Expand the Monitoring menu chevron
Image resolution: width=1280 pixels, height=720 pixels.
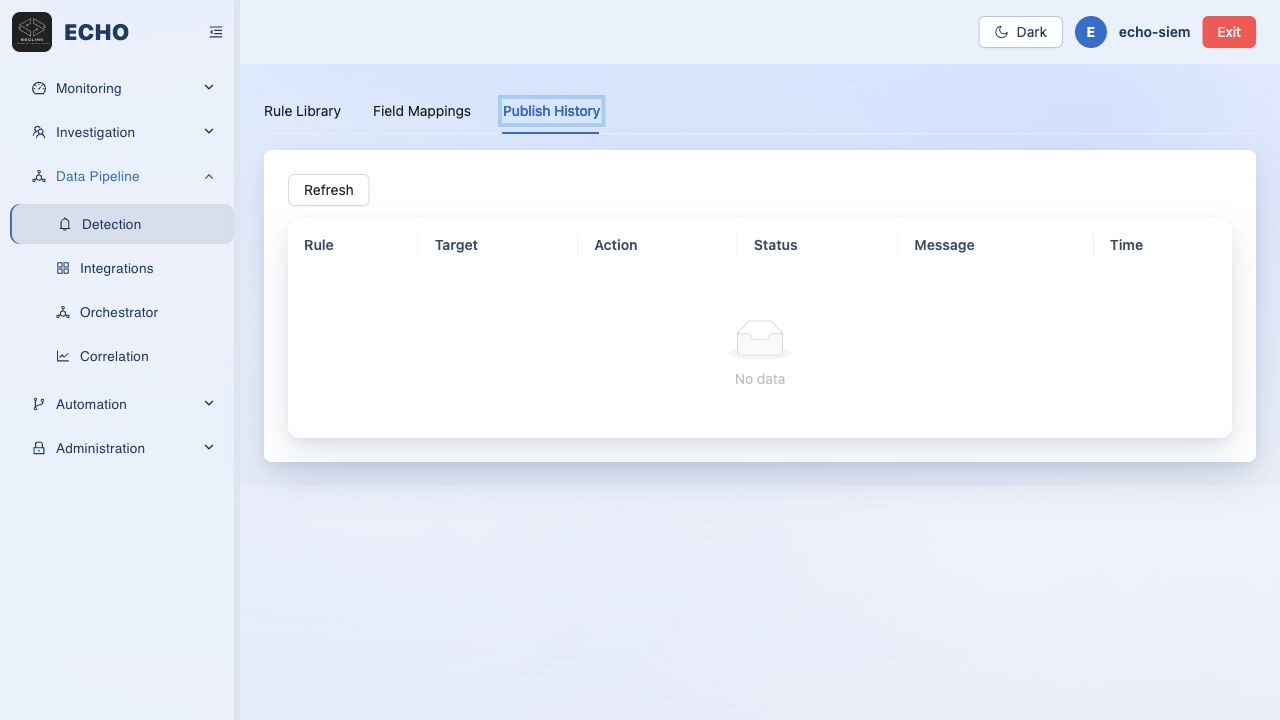[x=209, y=88]
